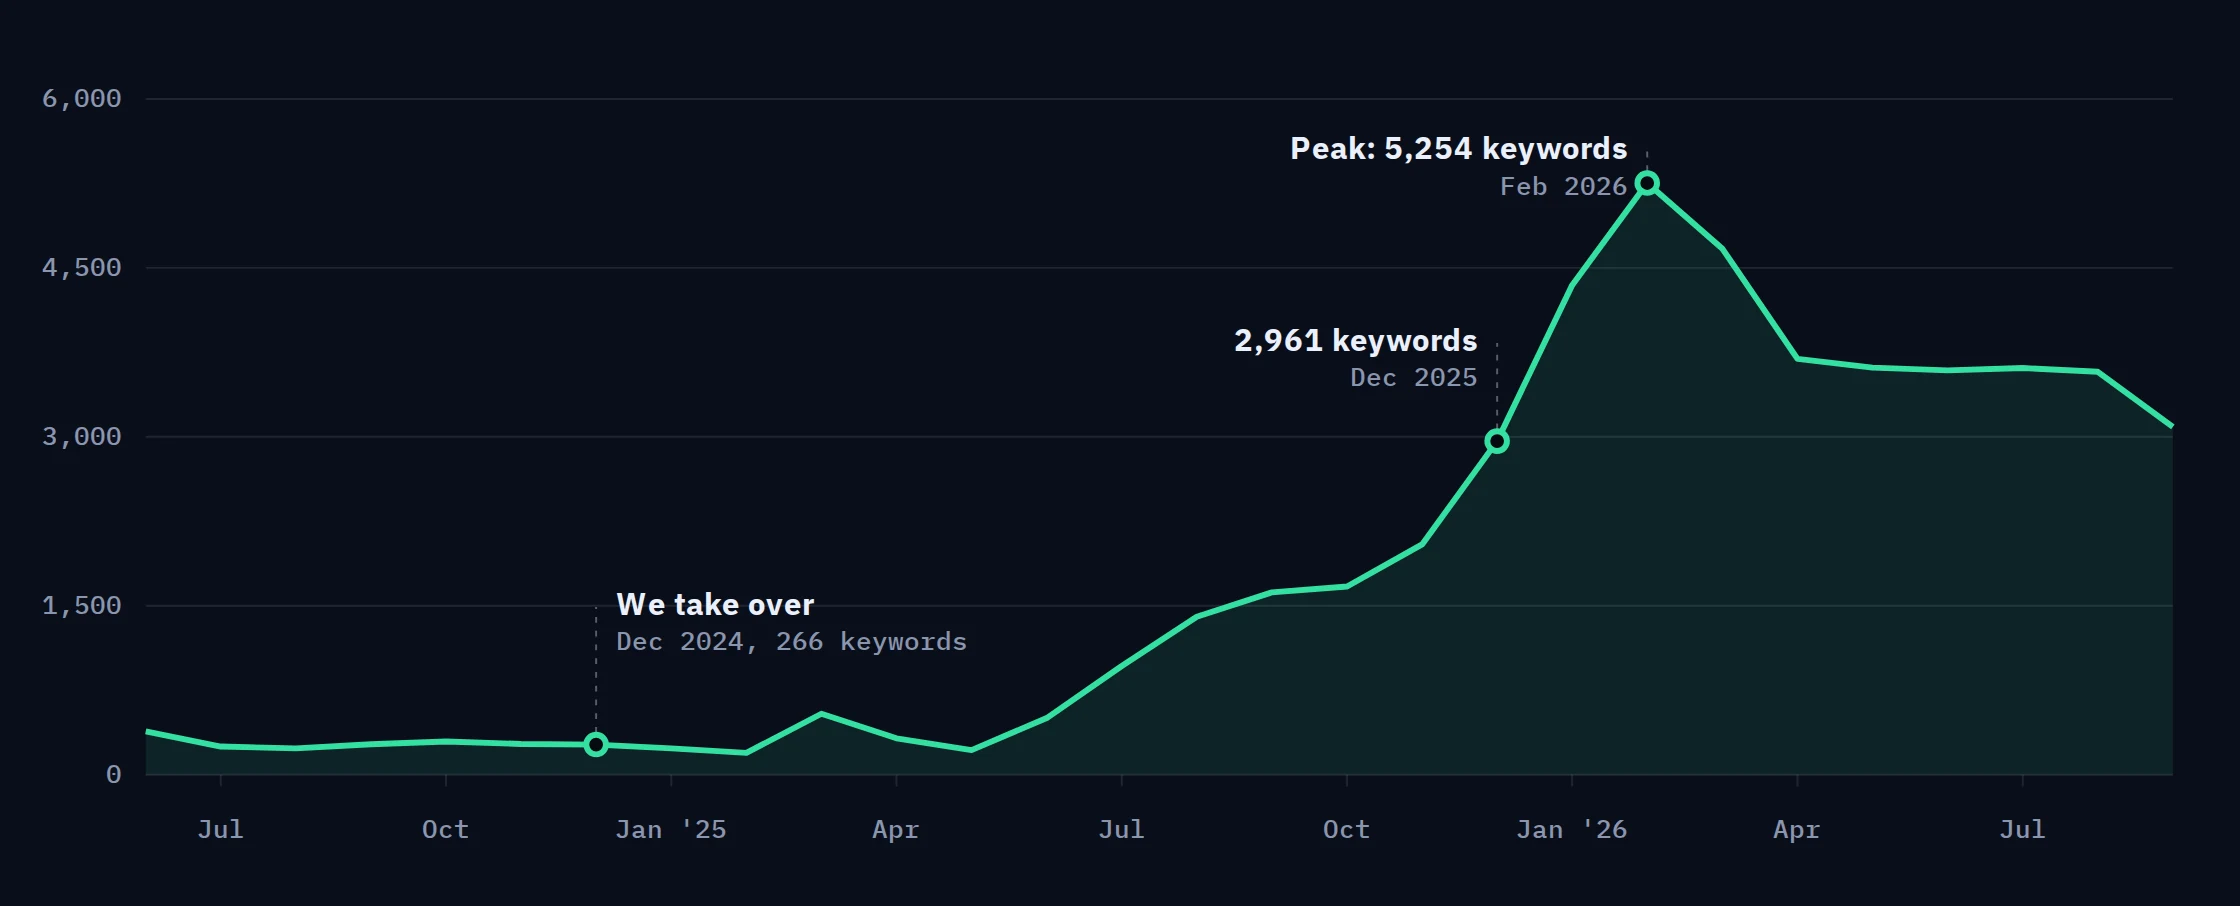Viewport: 2240px width, 906px height.
Task: Click the Feb 2026 peak circle marker
Action: tap(1647, 183)
